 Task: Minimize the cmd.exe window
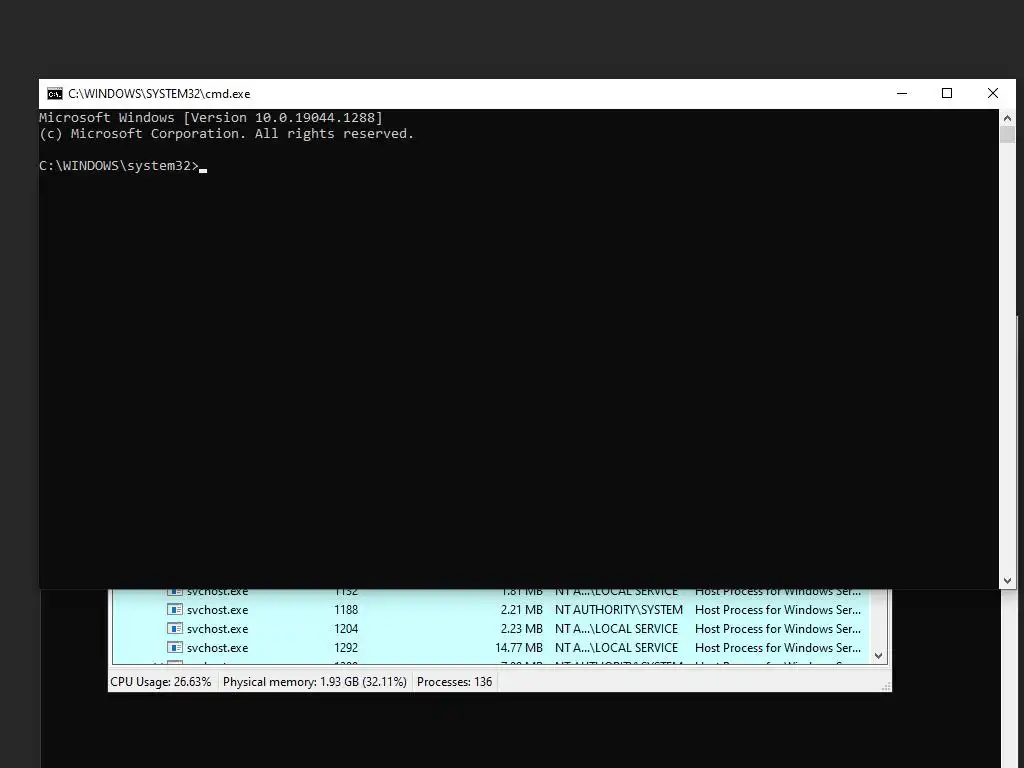(x=902, y=93)
